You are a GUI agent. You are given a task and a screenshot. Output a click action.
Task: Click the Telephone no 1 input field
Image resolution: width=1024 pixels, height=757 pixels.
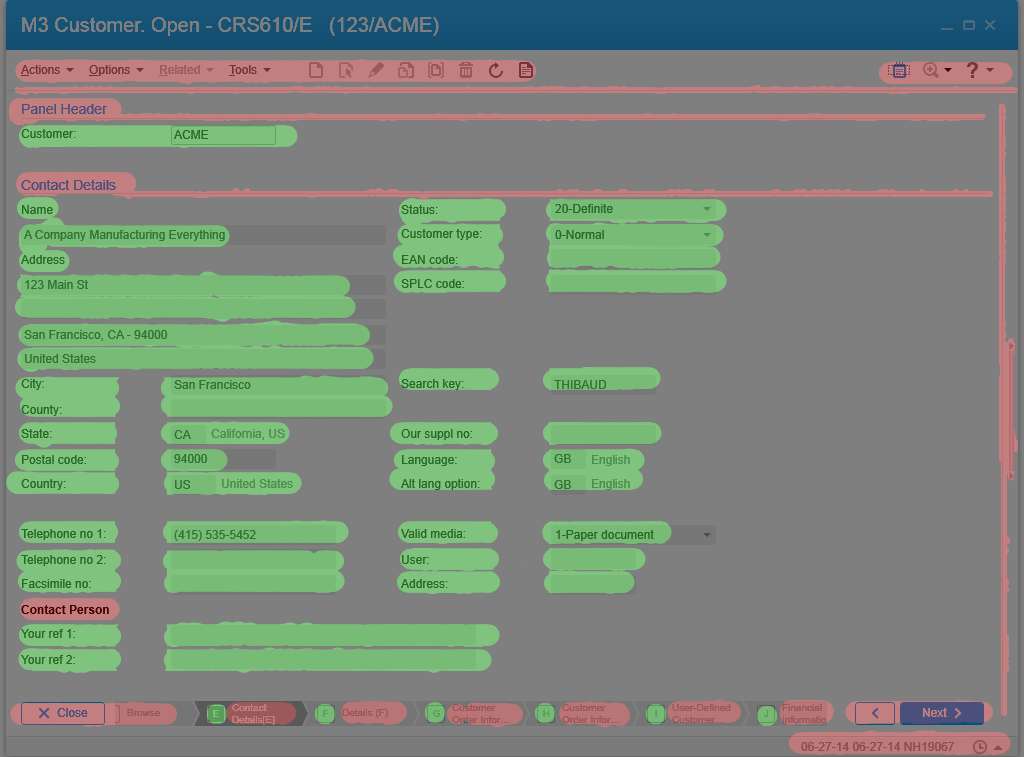(255, 534)
